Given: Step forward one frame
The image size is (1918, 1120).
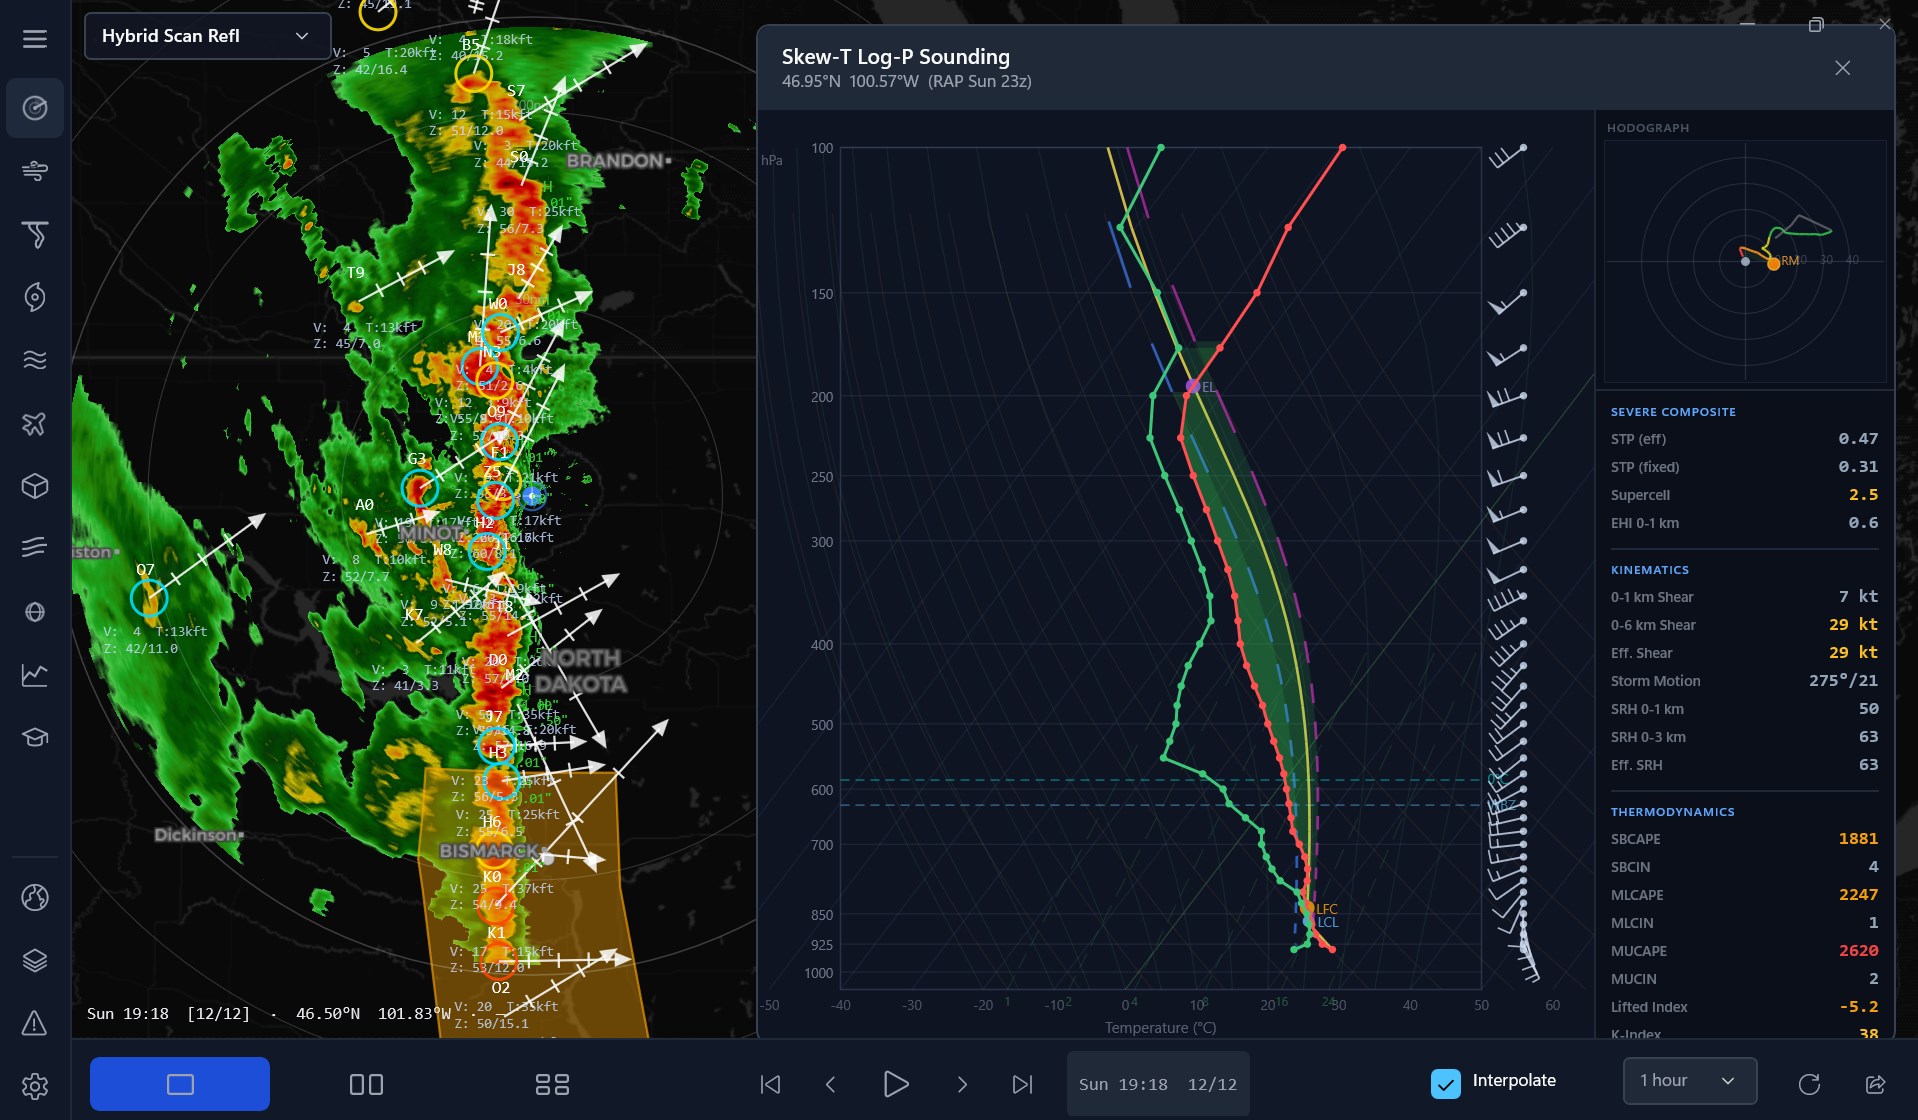Looking at the screenshot, I should [962, 1084].
